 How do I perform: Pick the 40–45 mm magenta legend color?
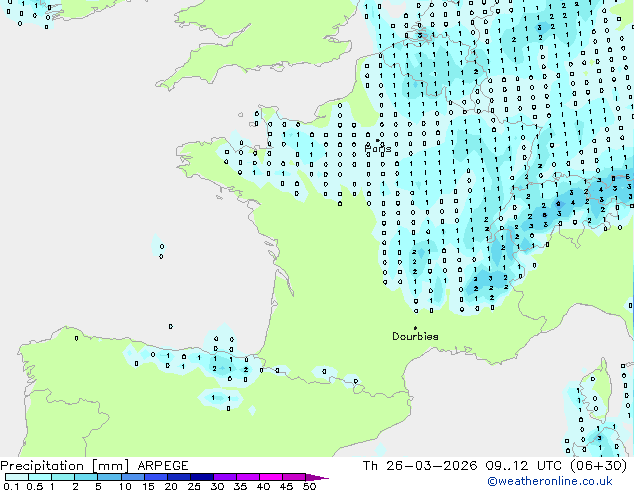[x=270, y=477]
